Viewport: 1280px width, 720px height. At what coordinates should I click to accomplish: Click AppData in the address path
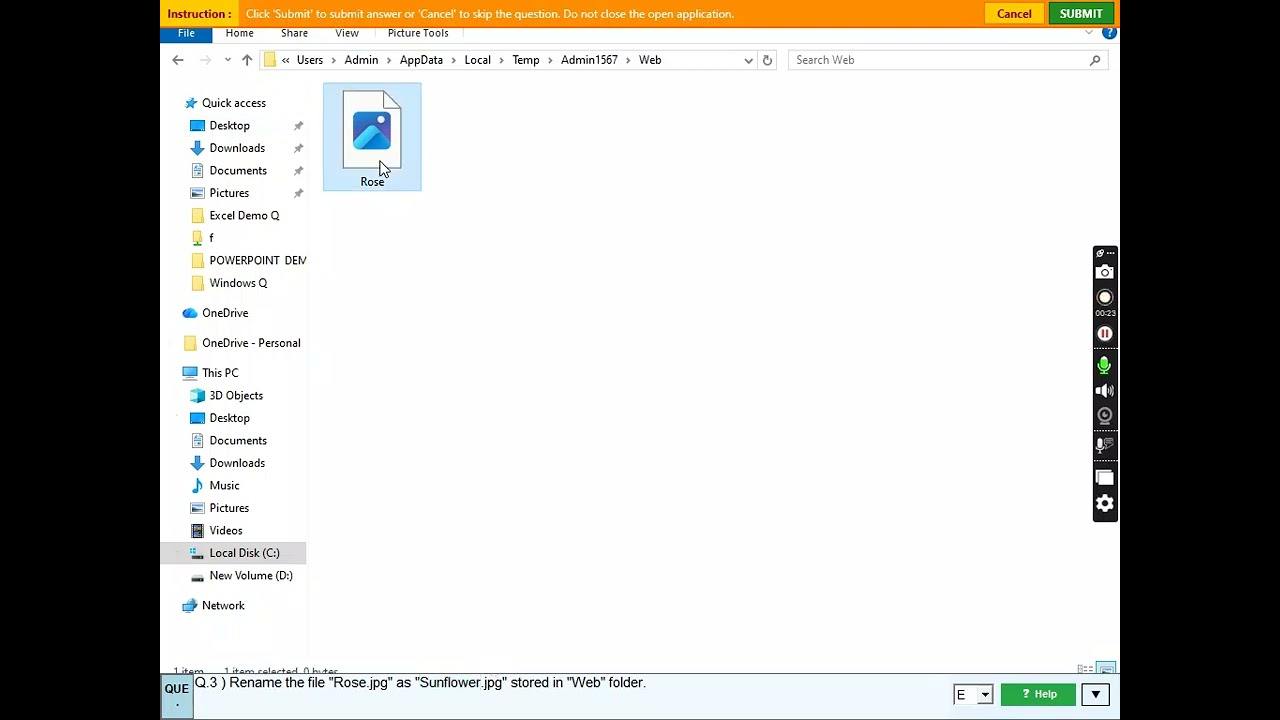point(421,60)
